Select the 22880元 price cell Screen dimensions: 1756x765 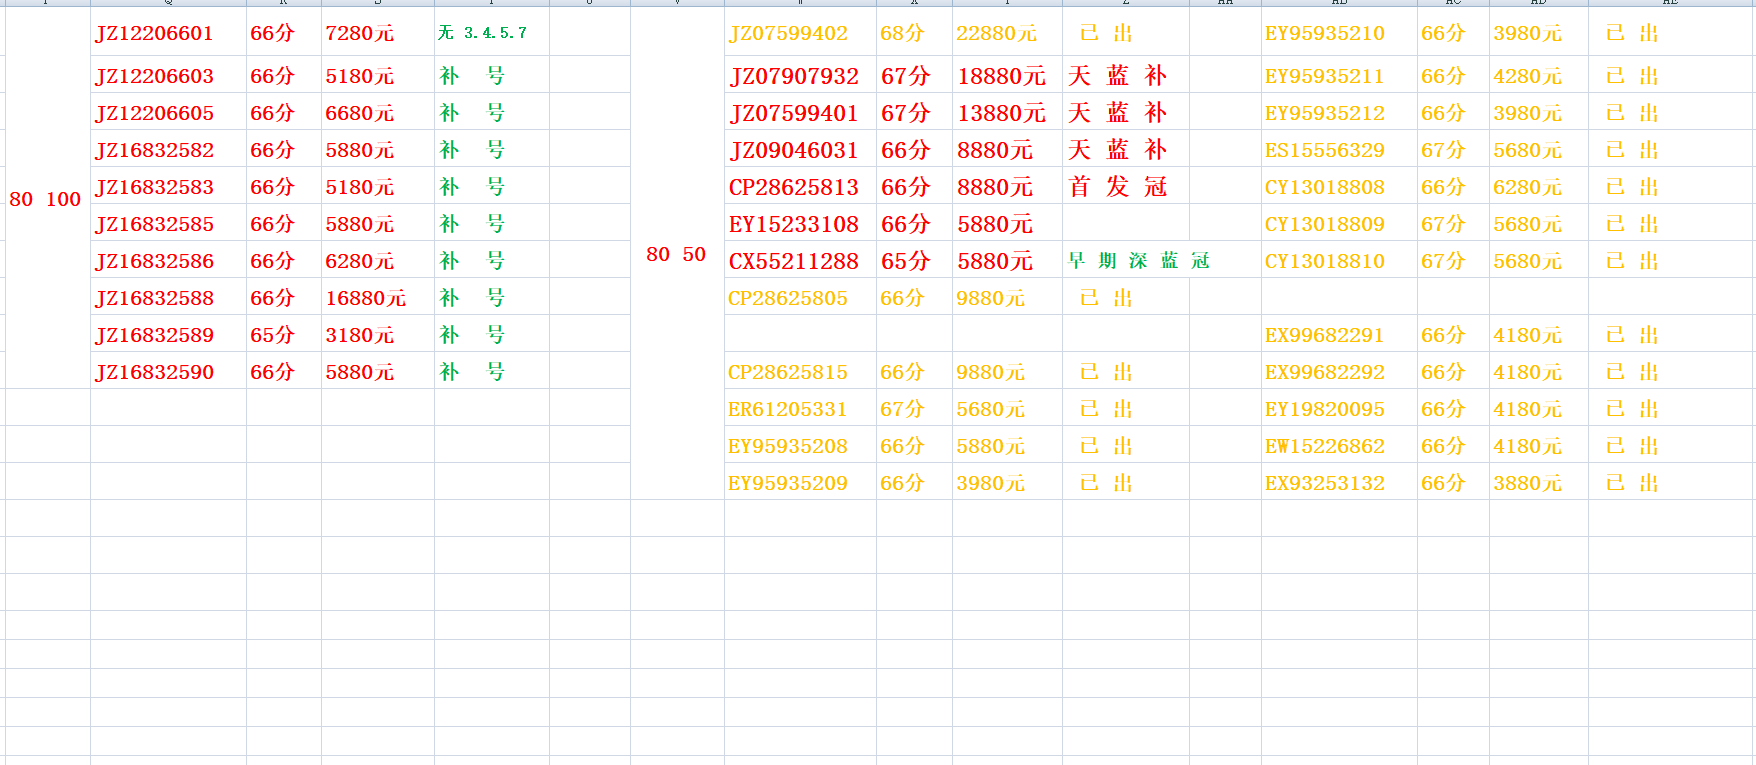997,33
